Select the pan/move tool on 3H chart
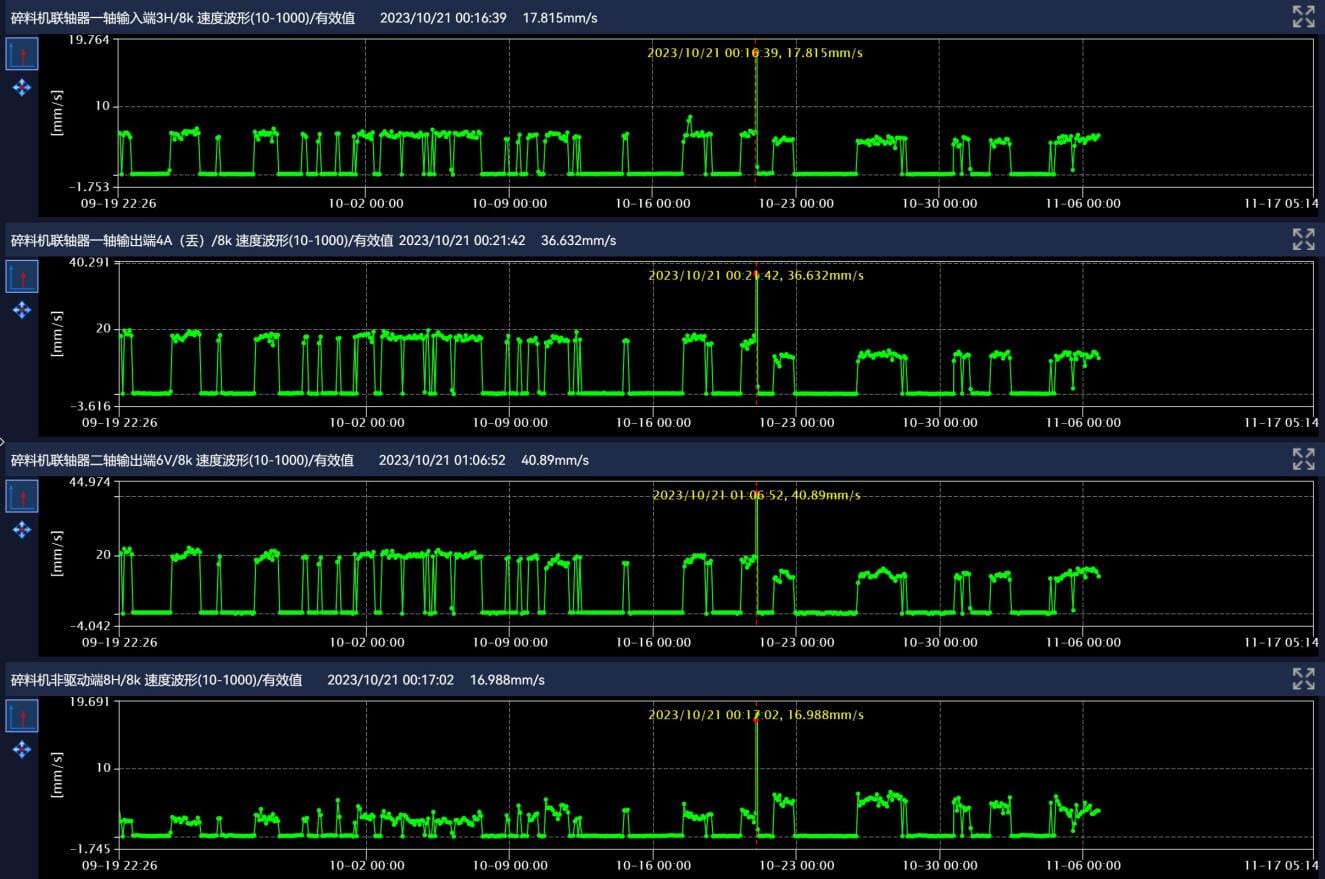Viewport: 1325px width, 879px height. [22, 88]
